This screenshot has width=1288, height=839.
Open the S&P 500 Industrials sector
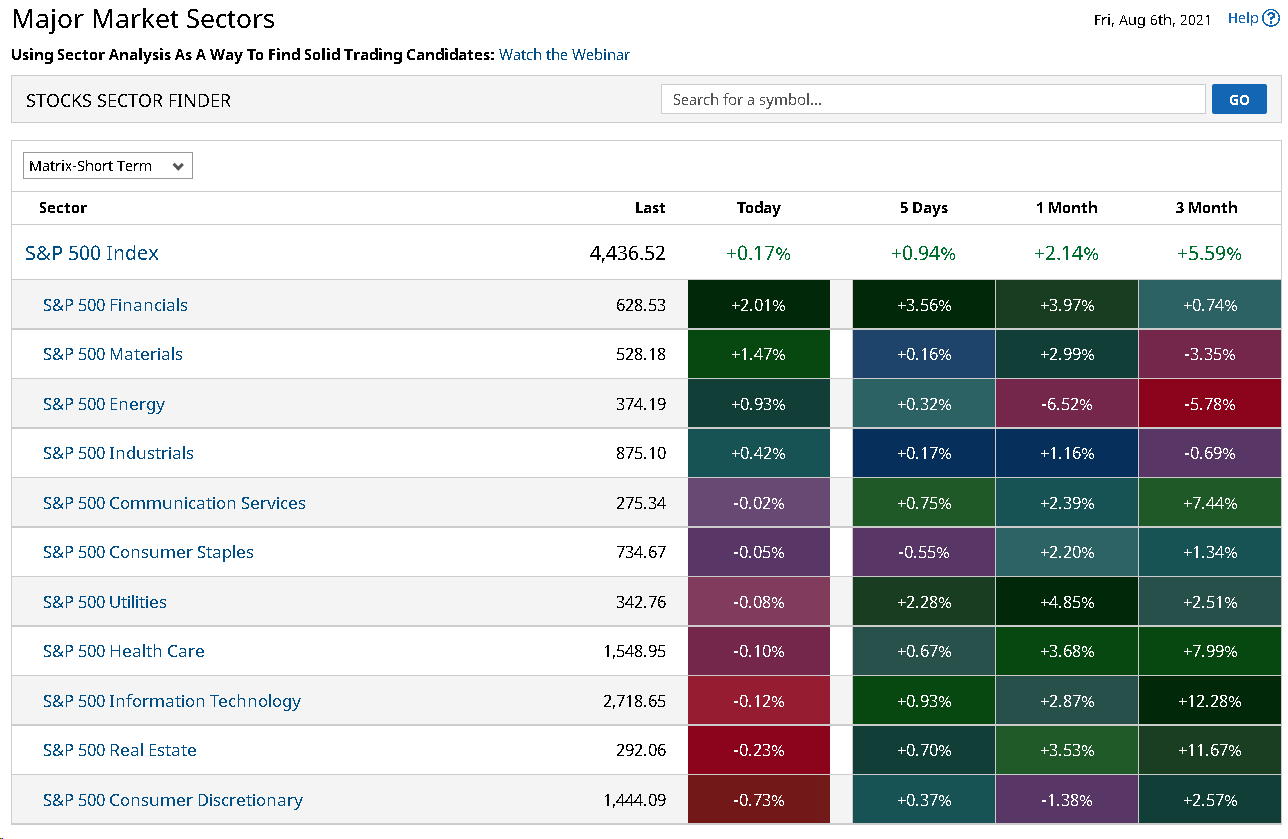pyautogui.click(x=118, y=453)
